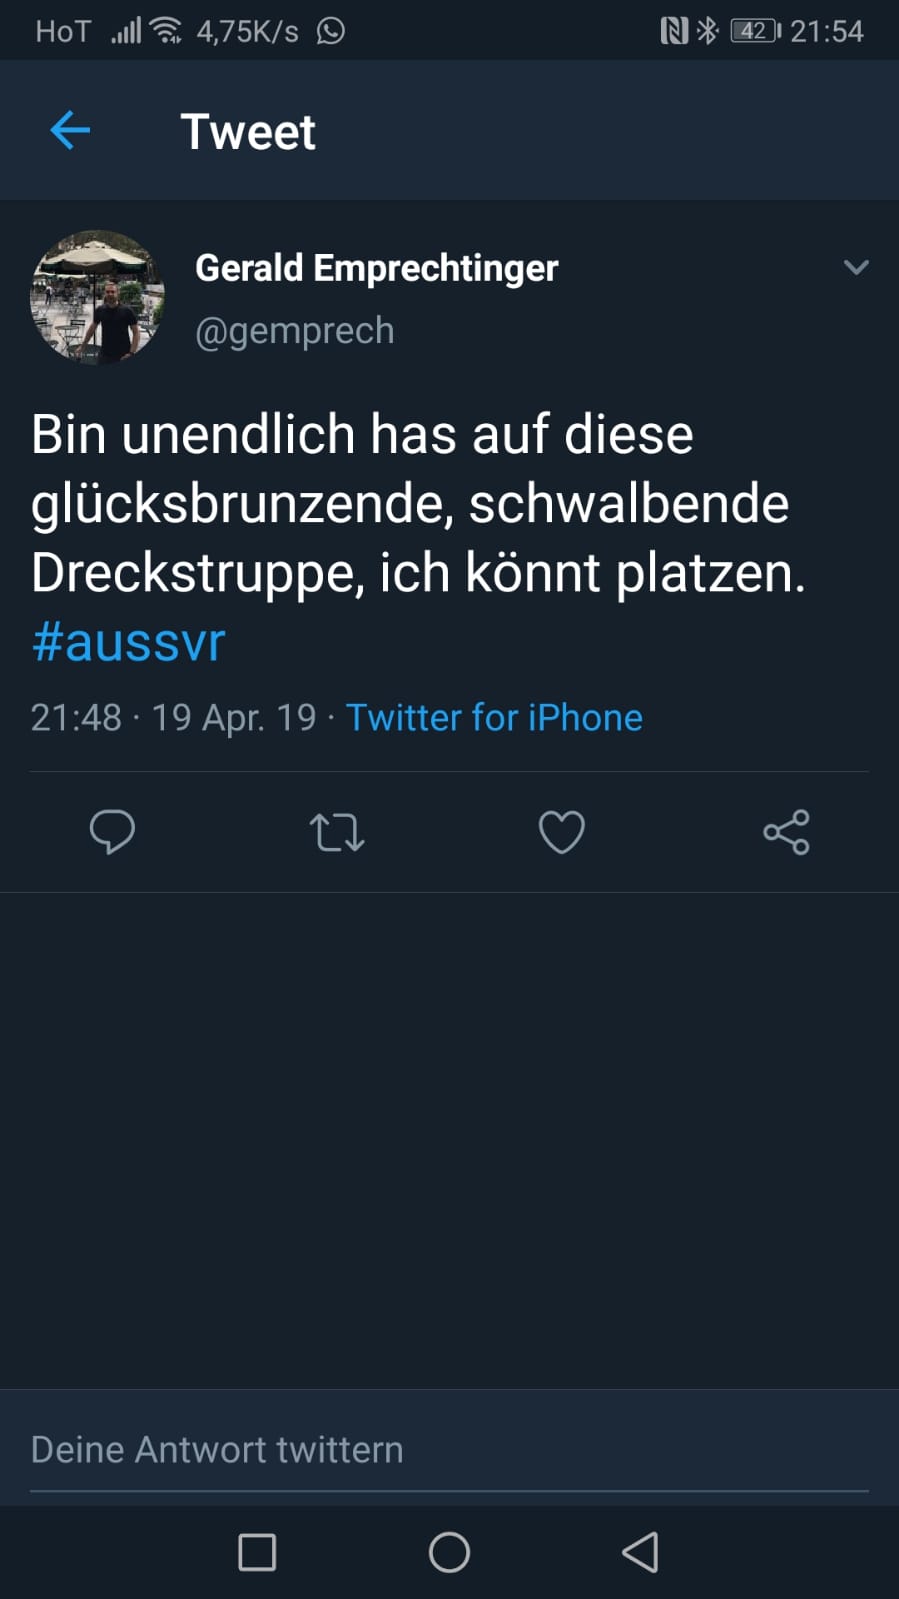Tap the WhatsApp notification icon in status bar

click(x=331, y=31)
